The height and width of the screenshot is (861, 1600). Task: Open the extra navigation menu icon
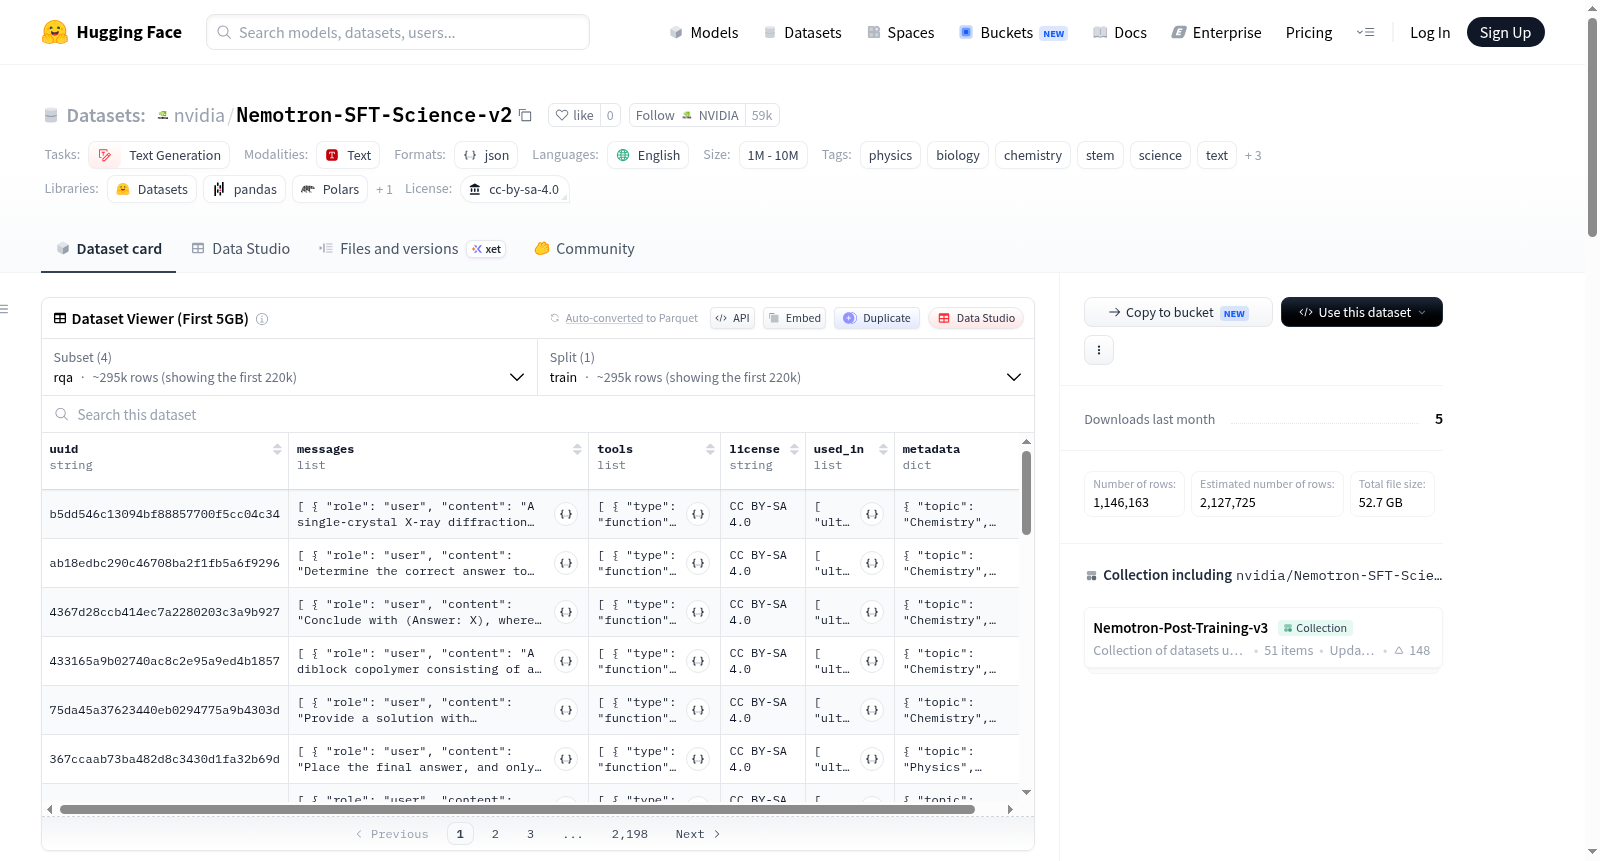[x=1365, y=32]
